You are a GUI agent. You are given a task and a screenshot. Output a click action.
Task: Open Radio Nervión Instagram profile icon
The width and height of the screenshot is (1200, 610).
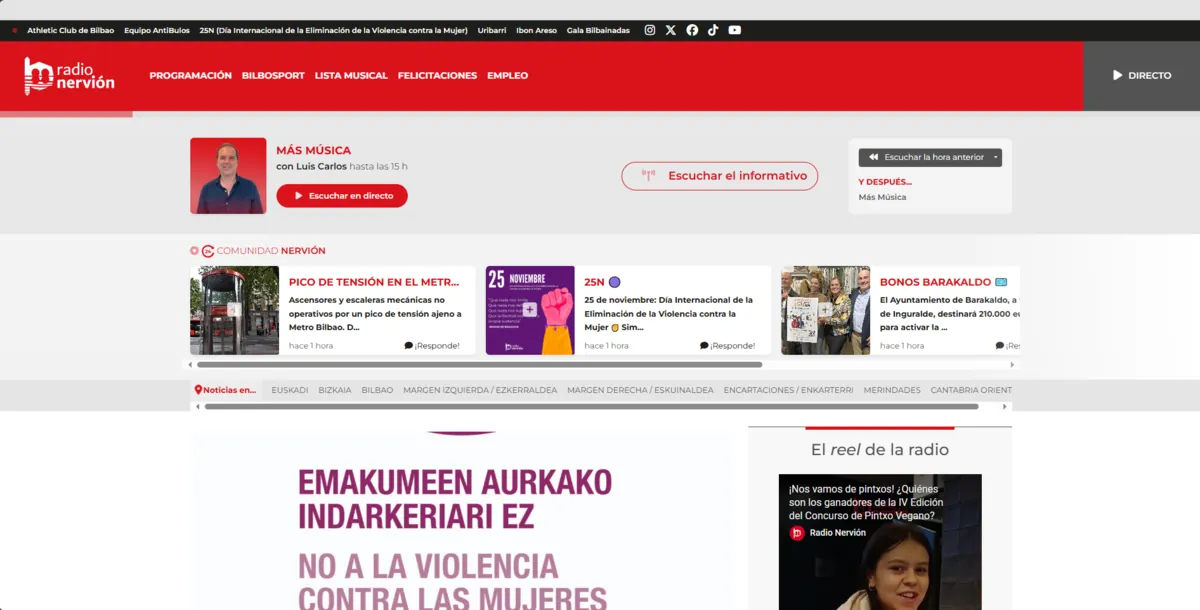point(649,30)
